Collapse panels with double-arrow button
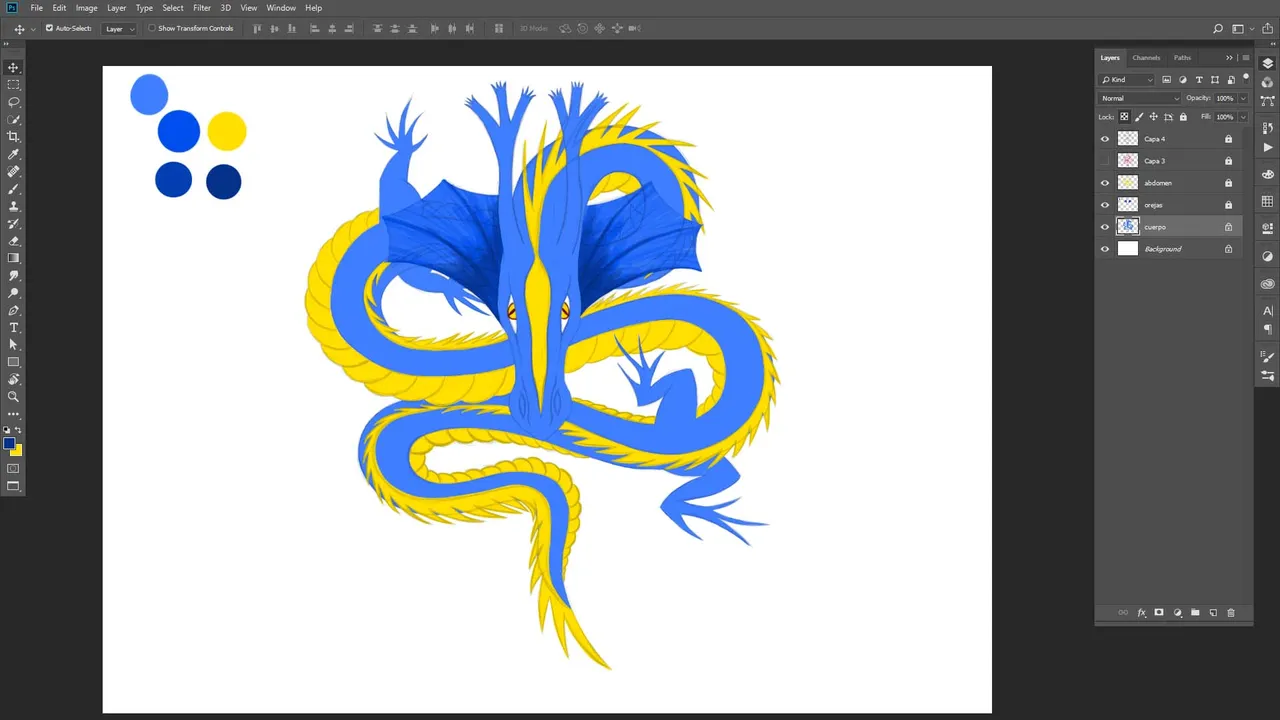Image resolution: width=1280 pixels, height=720 pixels. pyautogui.click(x=1229, y=58)
